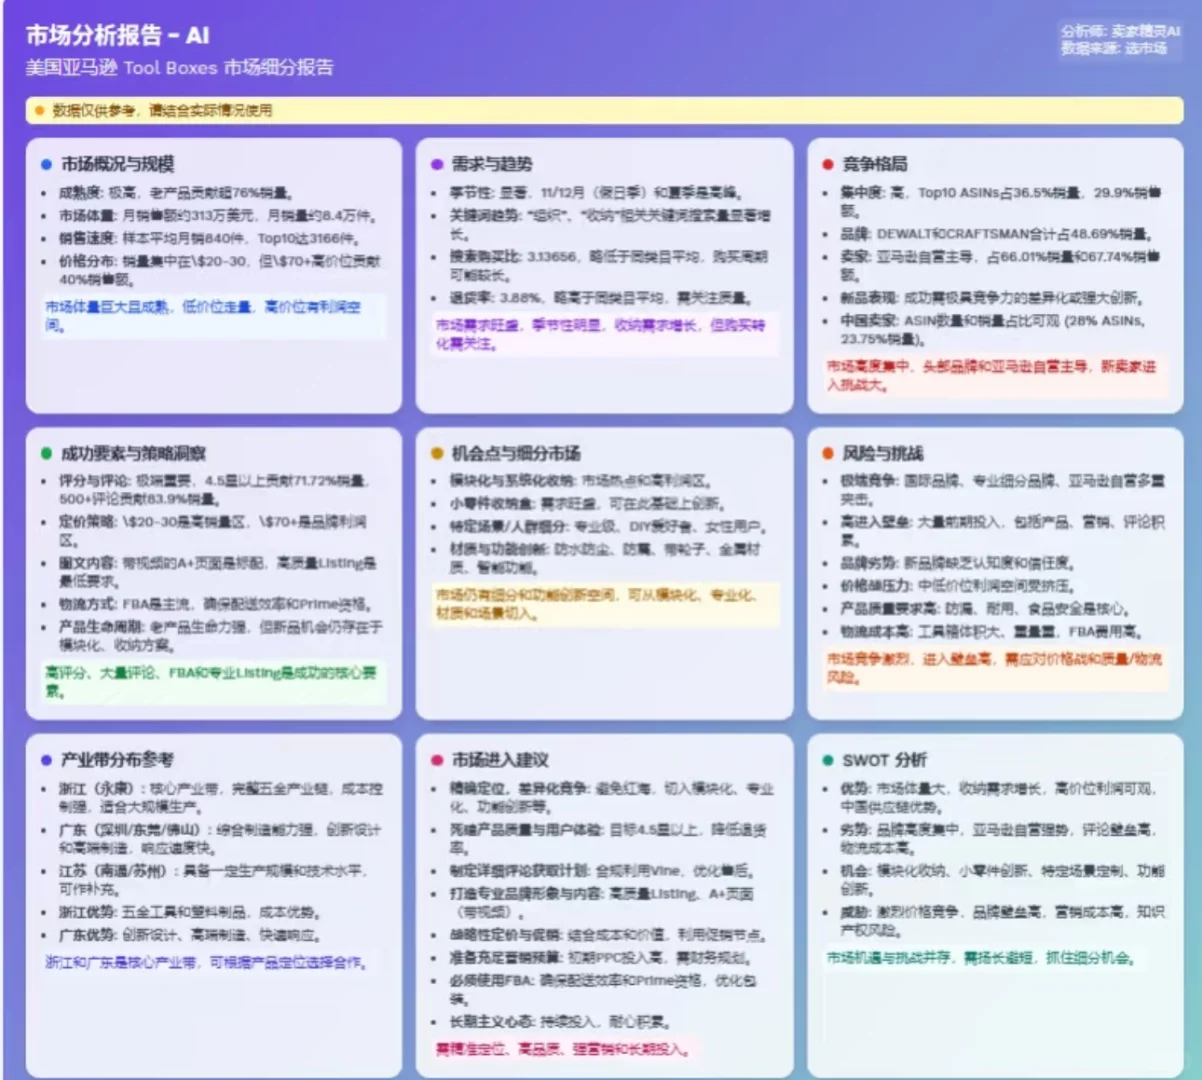
Task: Click the 广东（深圳/东莞/佛山） bullet
Action: coord(220,838)
